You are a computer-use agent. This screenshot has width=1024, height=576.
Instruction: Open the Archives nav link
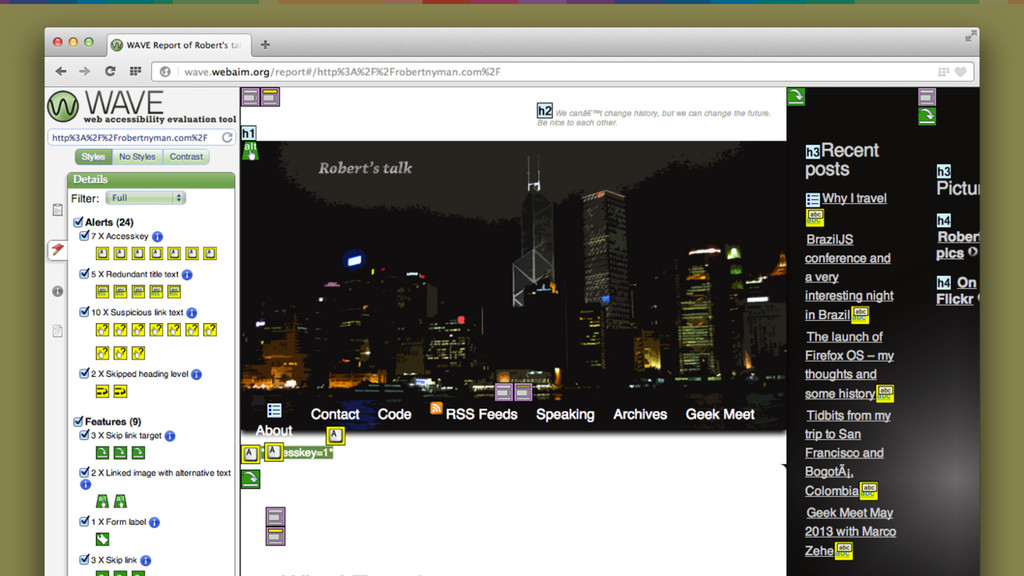[x=640, y=414]
